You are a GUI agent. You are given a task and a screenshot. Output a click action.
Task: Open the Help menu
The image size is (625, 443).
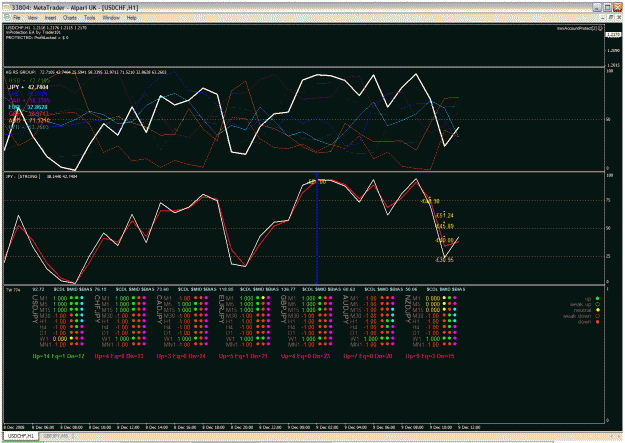(x=132, y=18)
